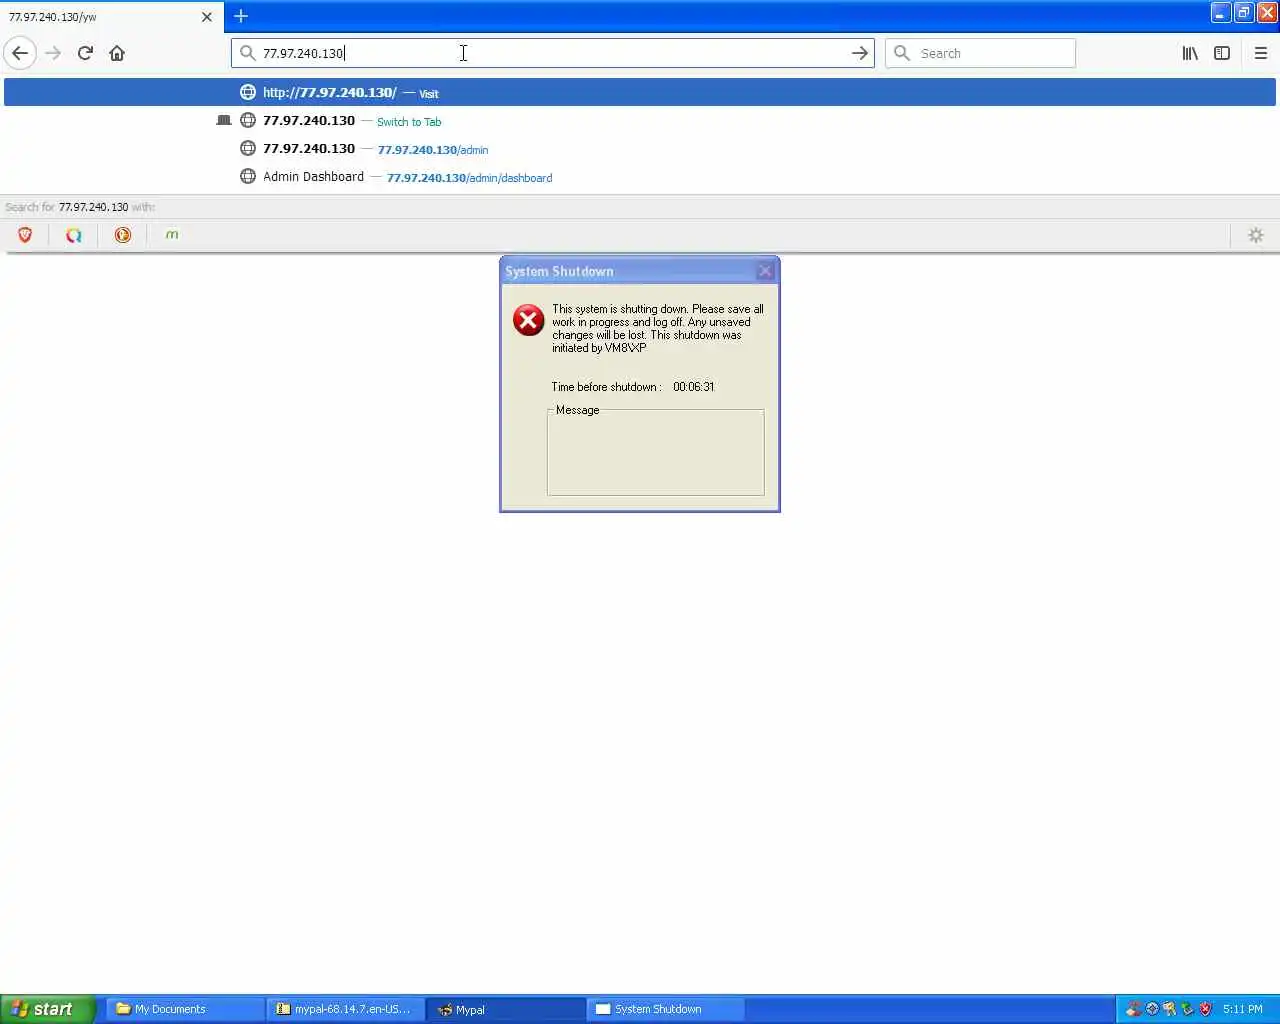Focus the address bar containing 77.97.240.130

coord(552,53)
